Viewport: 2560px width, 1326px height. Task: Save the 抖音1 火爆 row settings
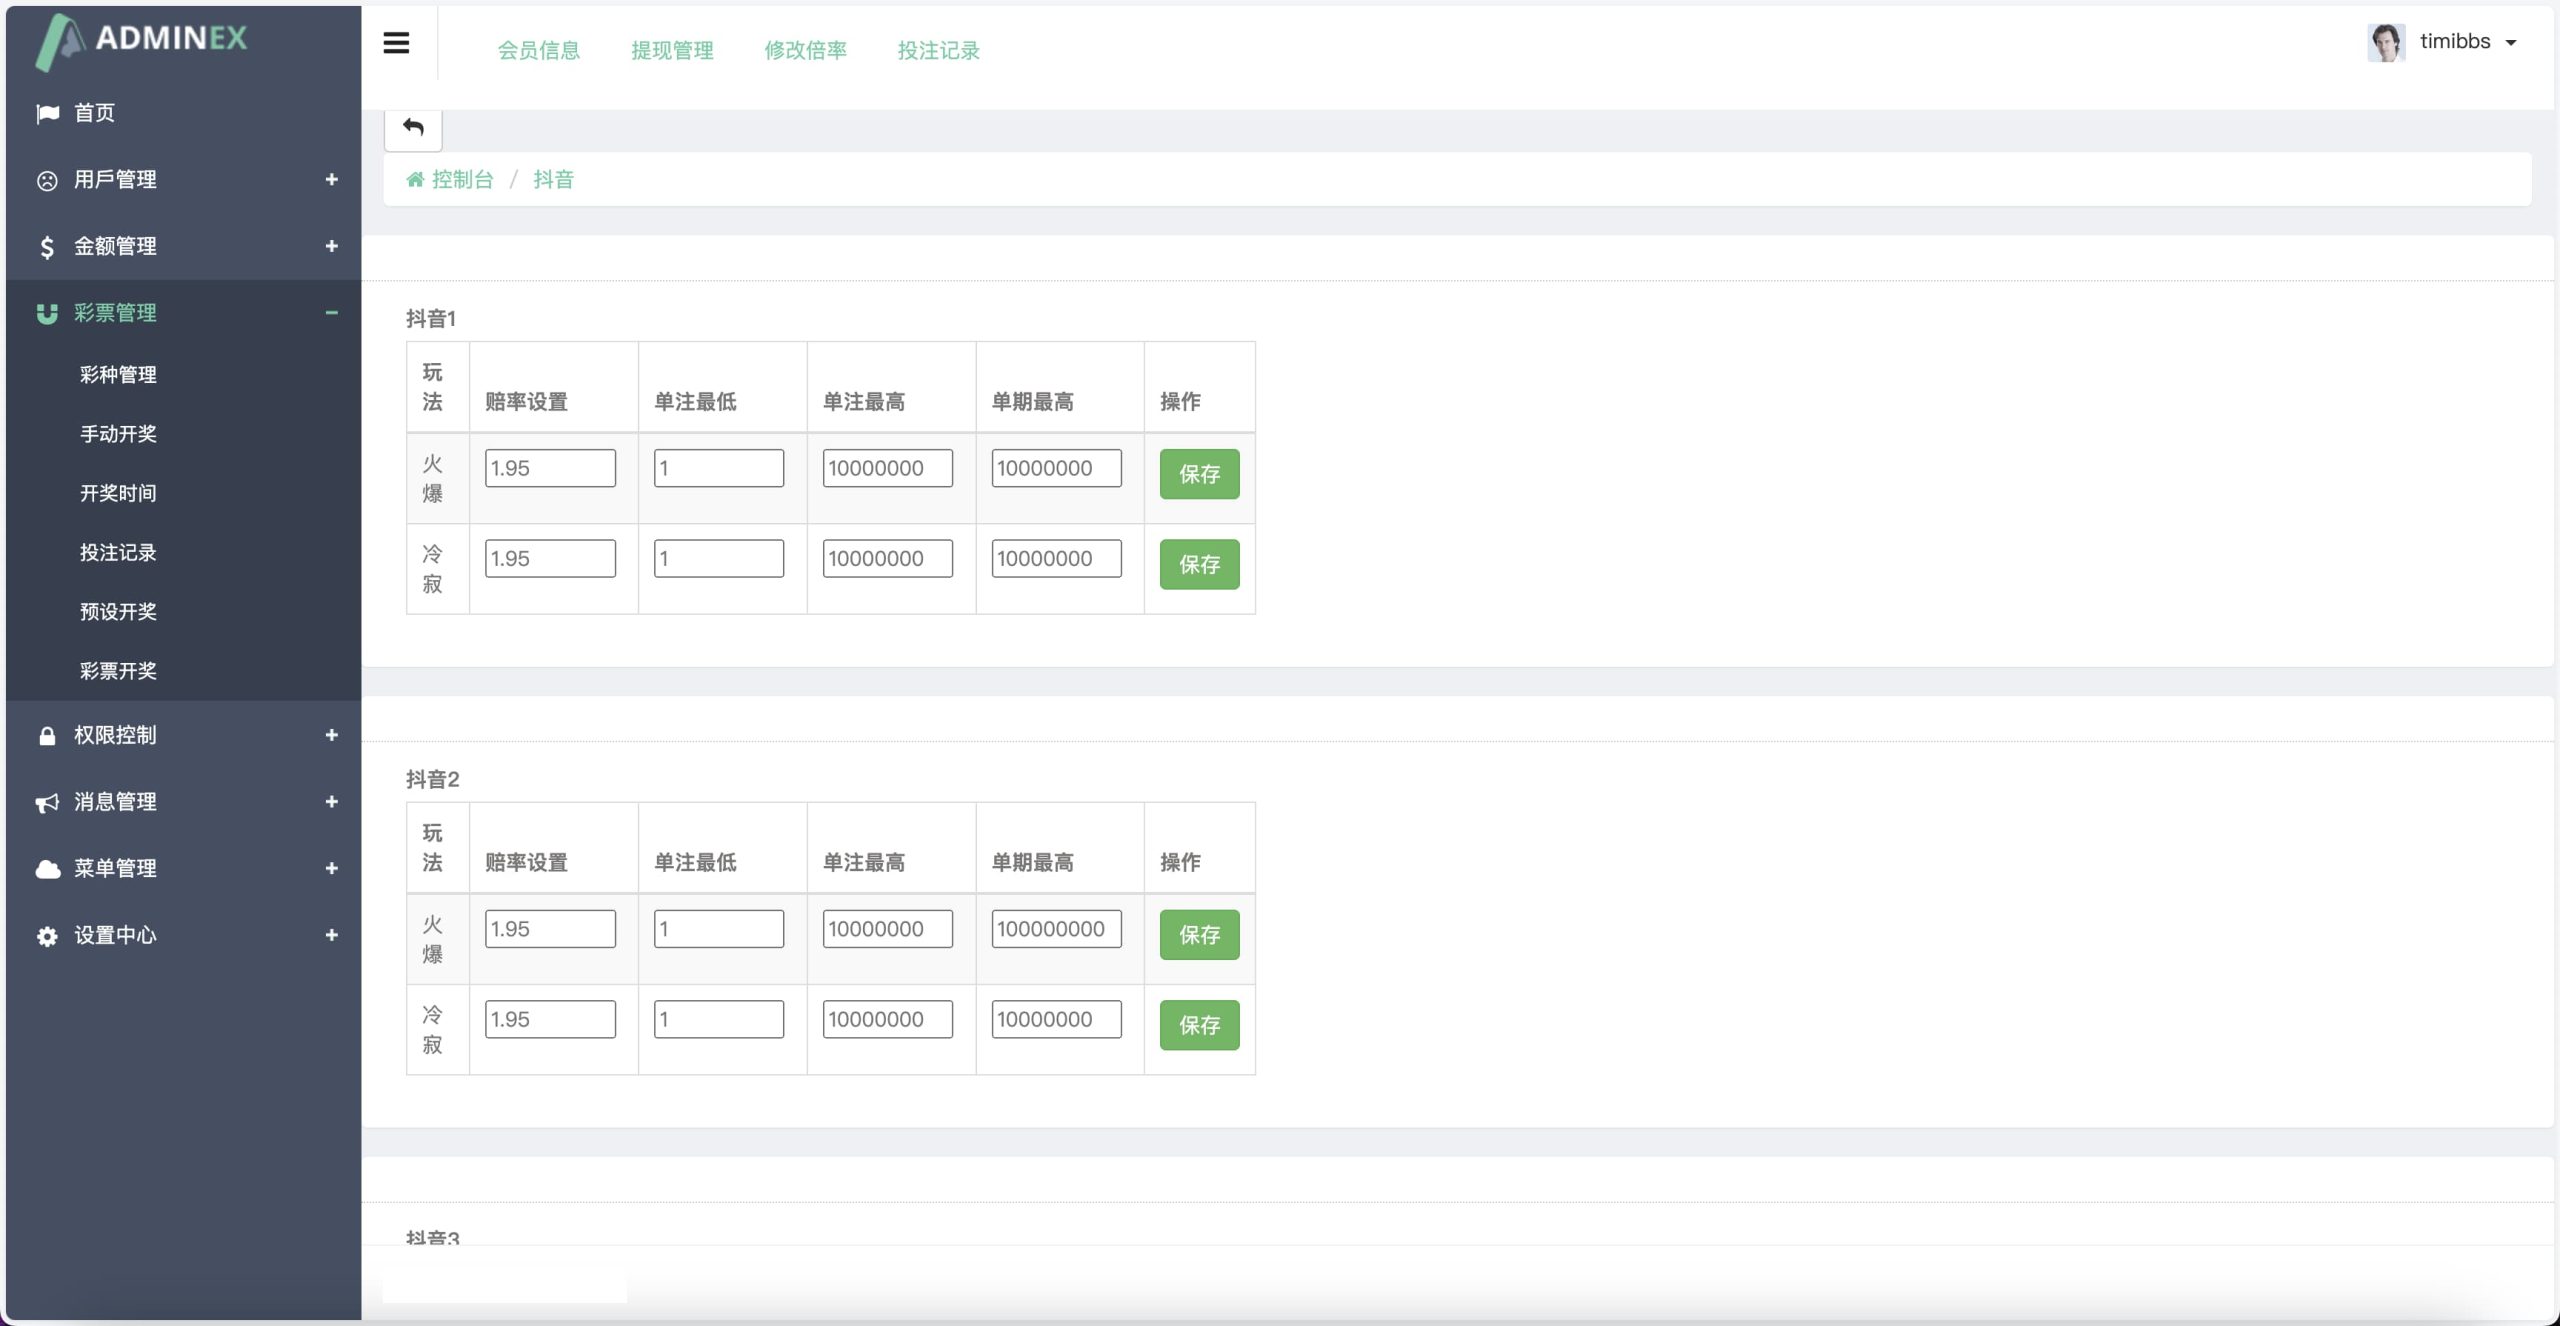pos(1199,474)
